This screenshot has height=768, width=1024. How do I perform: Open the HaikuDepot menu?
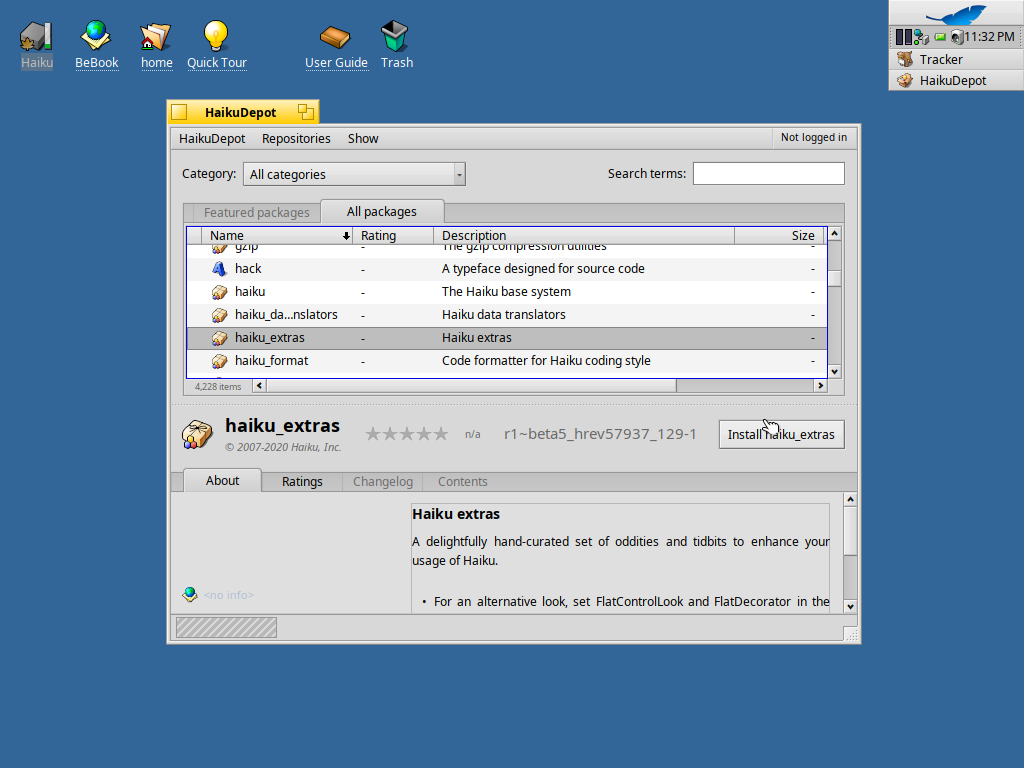coord(212,138)
